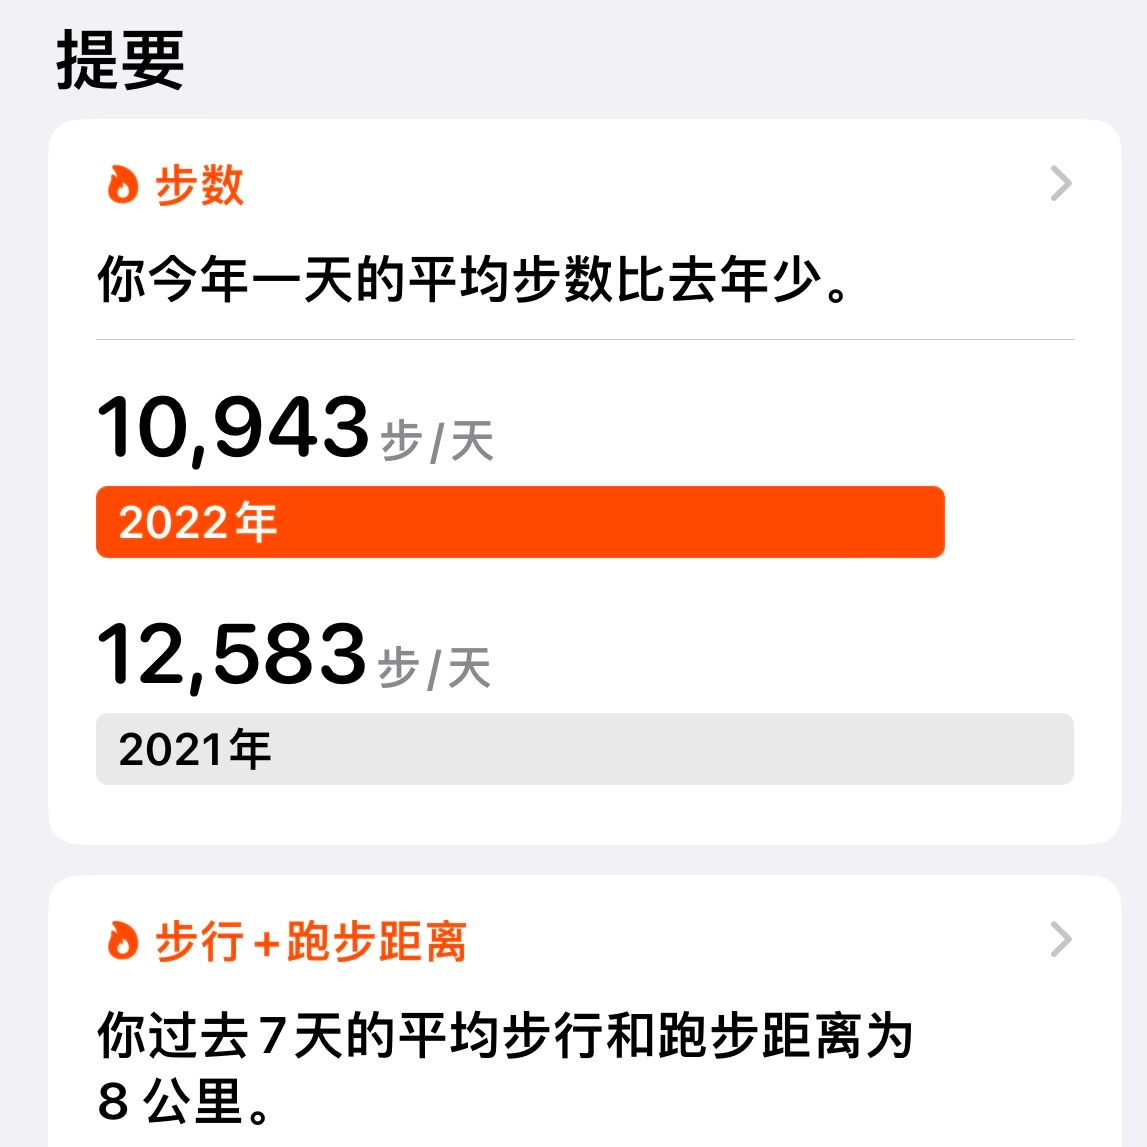Select the 12,583 steps value
Viewport: 1147px width, 1147px height.
point(232,655)
